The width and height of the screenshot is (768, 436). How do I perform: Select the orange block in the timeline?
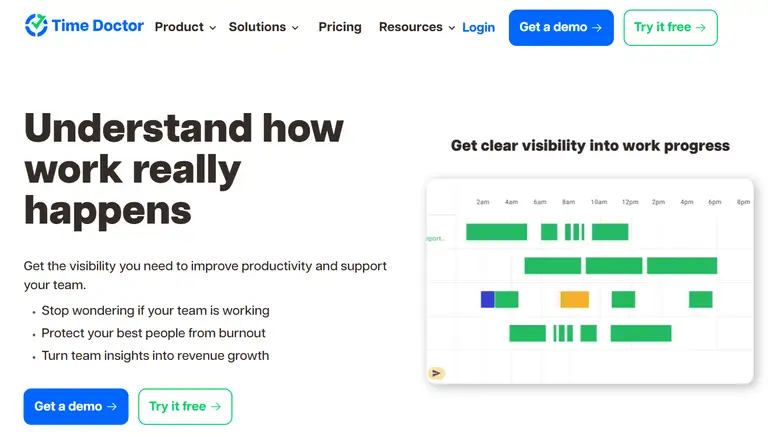574,299
